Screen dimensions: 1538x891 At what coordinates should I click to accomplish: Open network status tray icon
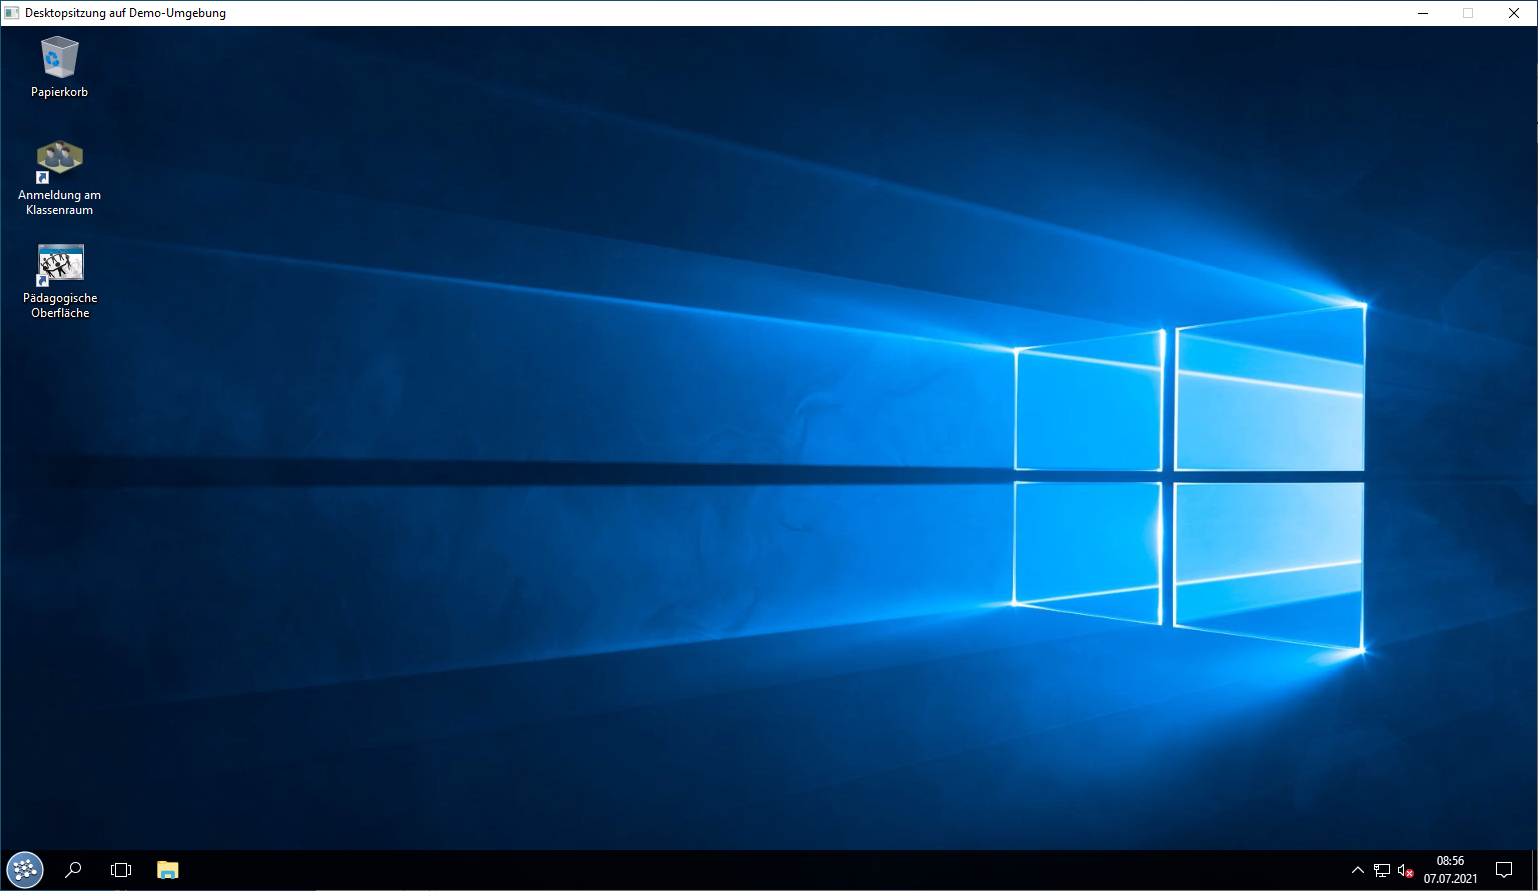1382,870
